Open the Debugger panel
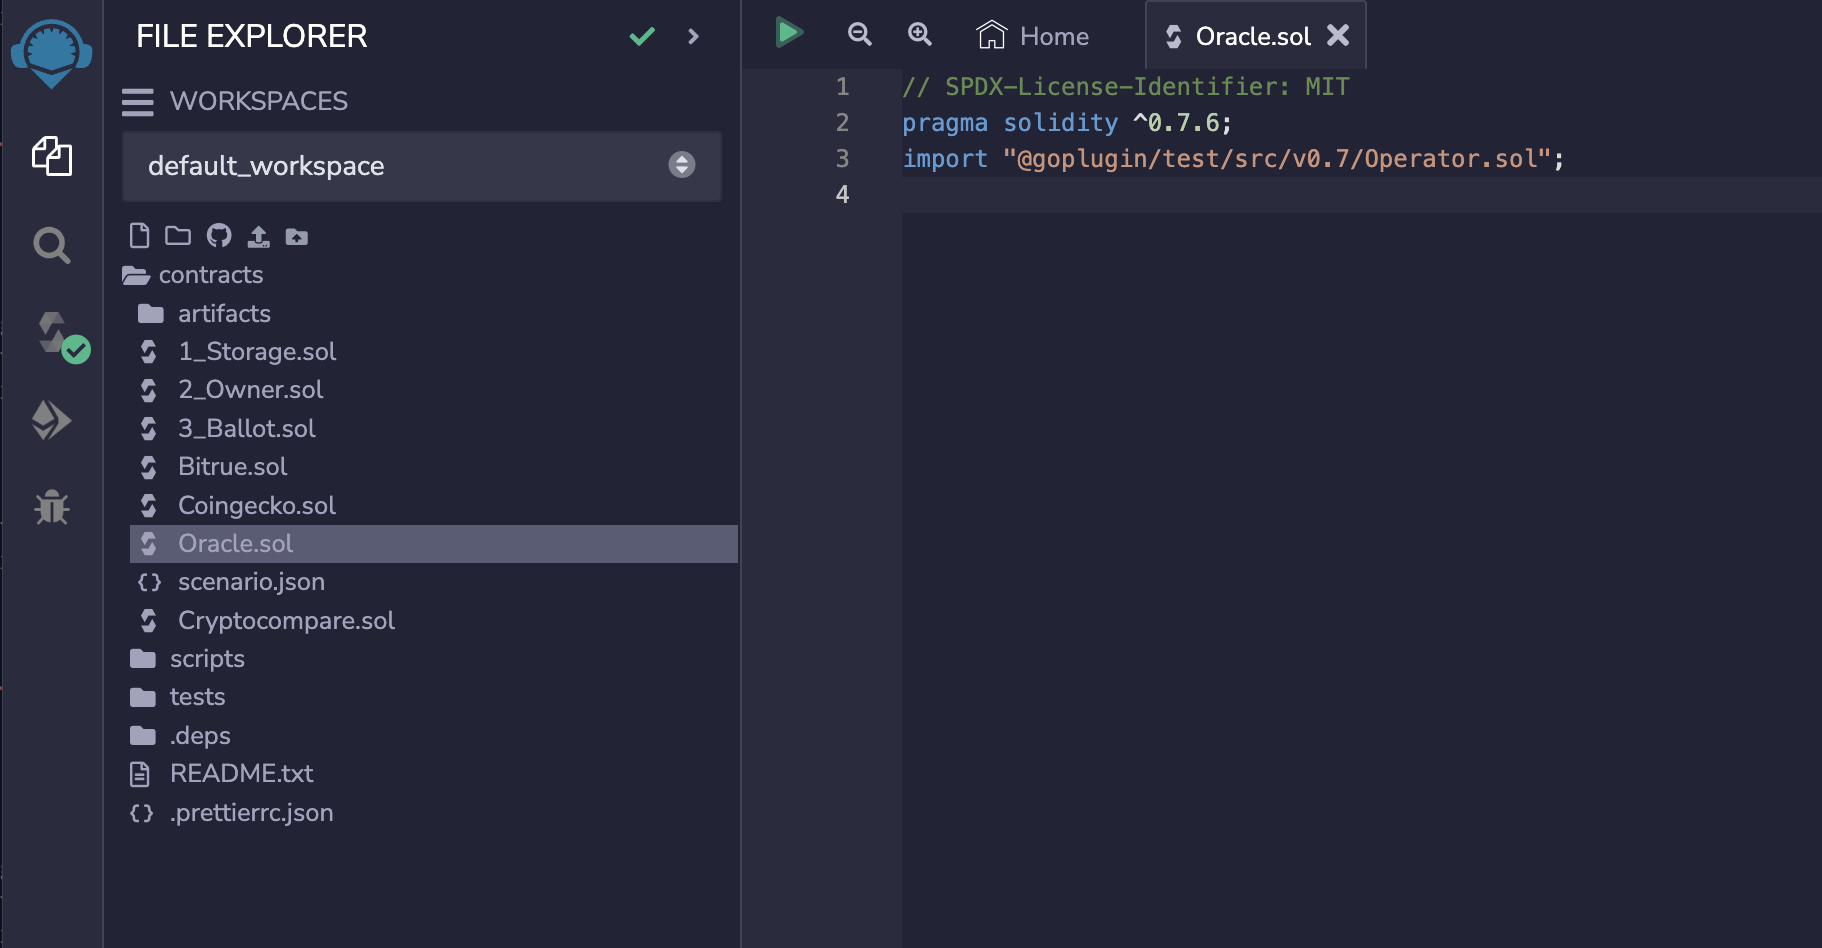This screenshot has height=948, width=1822. tap(52, 507)
